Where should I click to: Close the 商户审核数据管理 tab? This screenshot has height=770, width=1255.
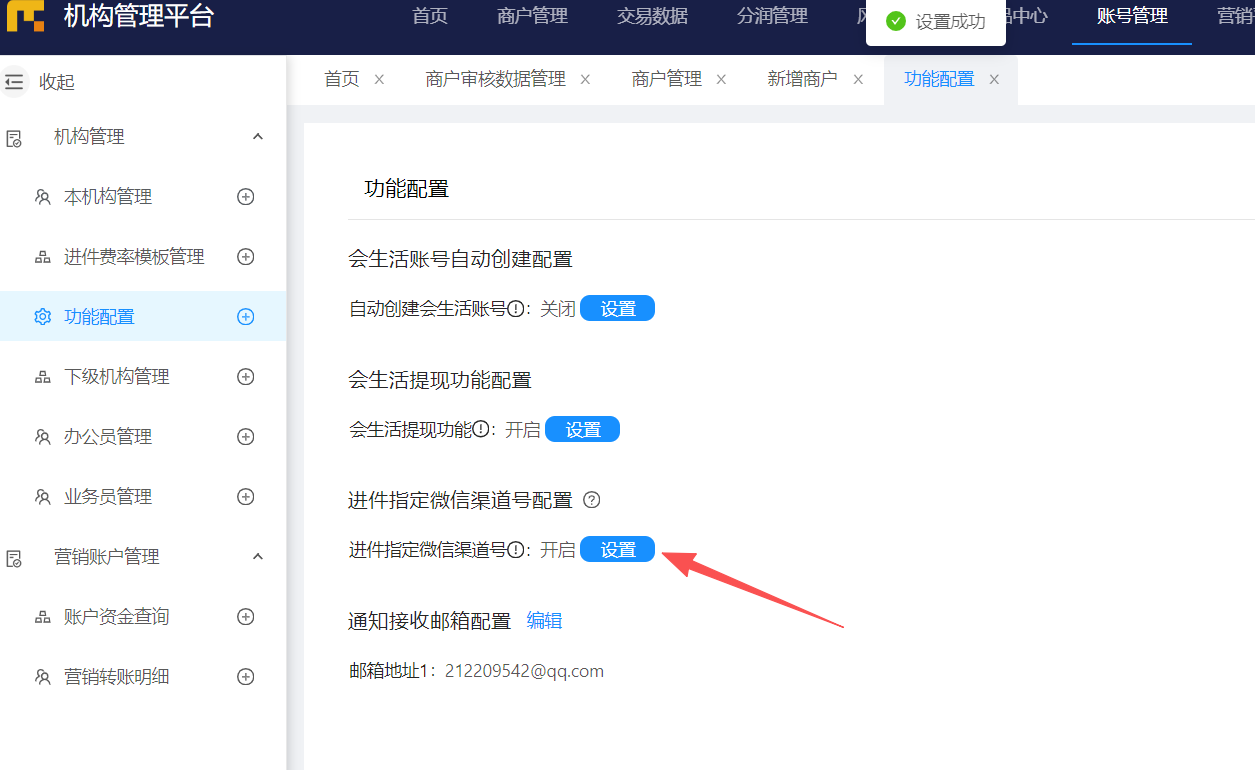[585, 80]
